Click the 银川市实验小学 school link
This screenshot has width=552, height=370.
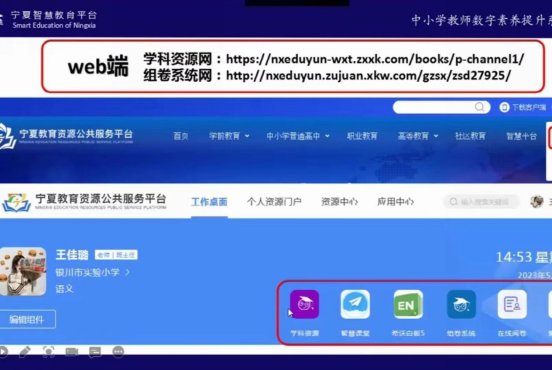click(88, 272)
